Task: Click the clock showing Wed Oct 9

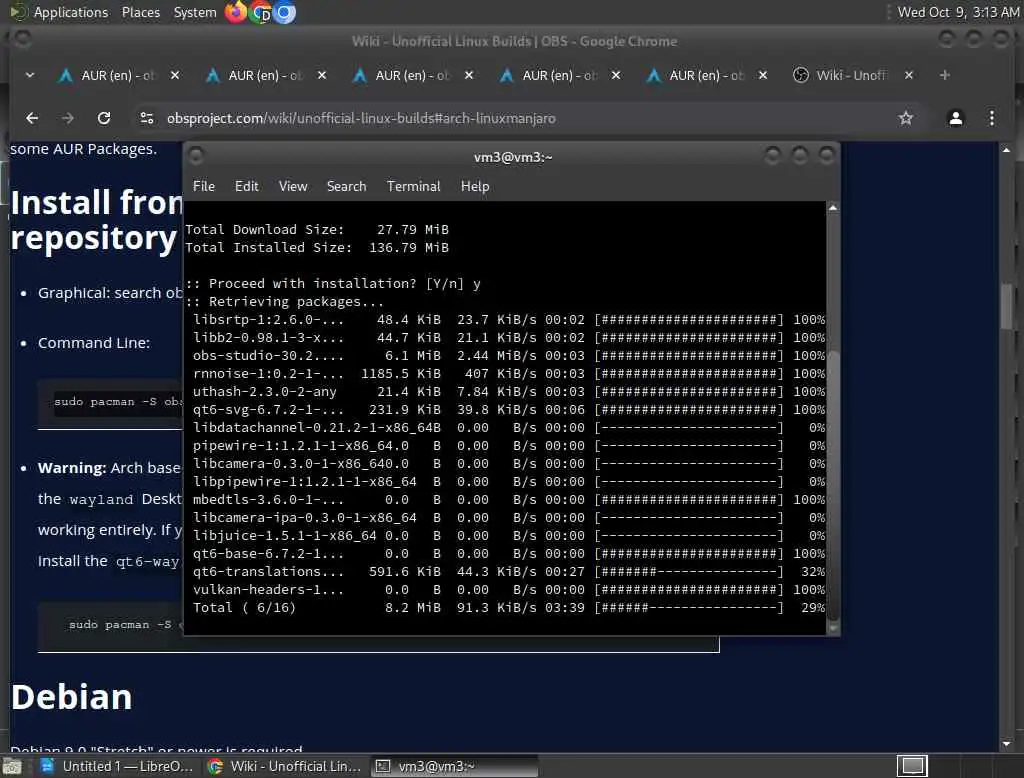Action: tap(957, 12)
